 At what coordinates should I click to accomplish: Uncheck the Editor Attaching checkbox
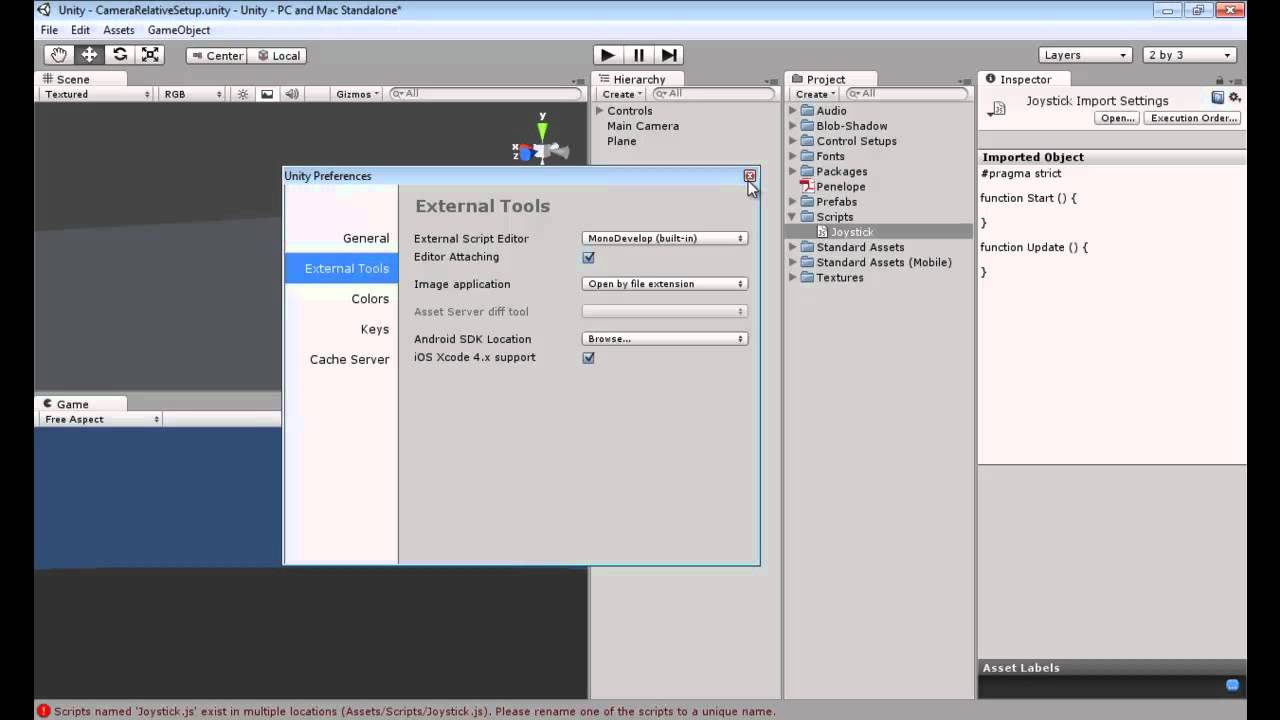588,257
